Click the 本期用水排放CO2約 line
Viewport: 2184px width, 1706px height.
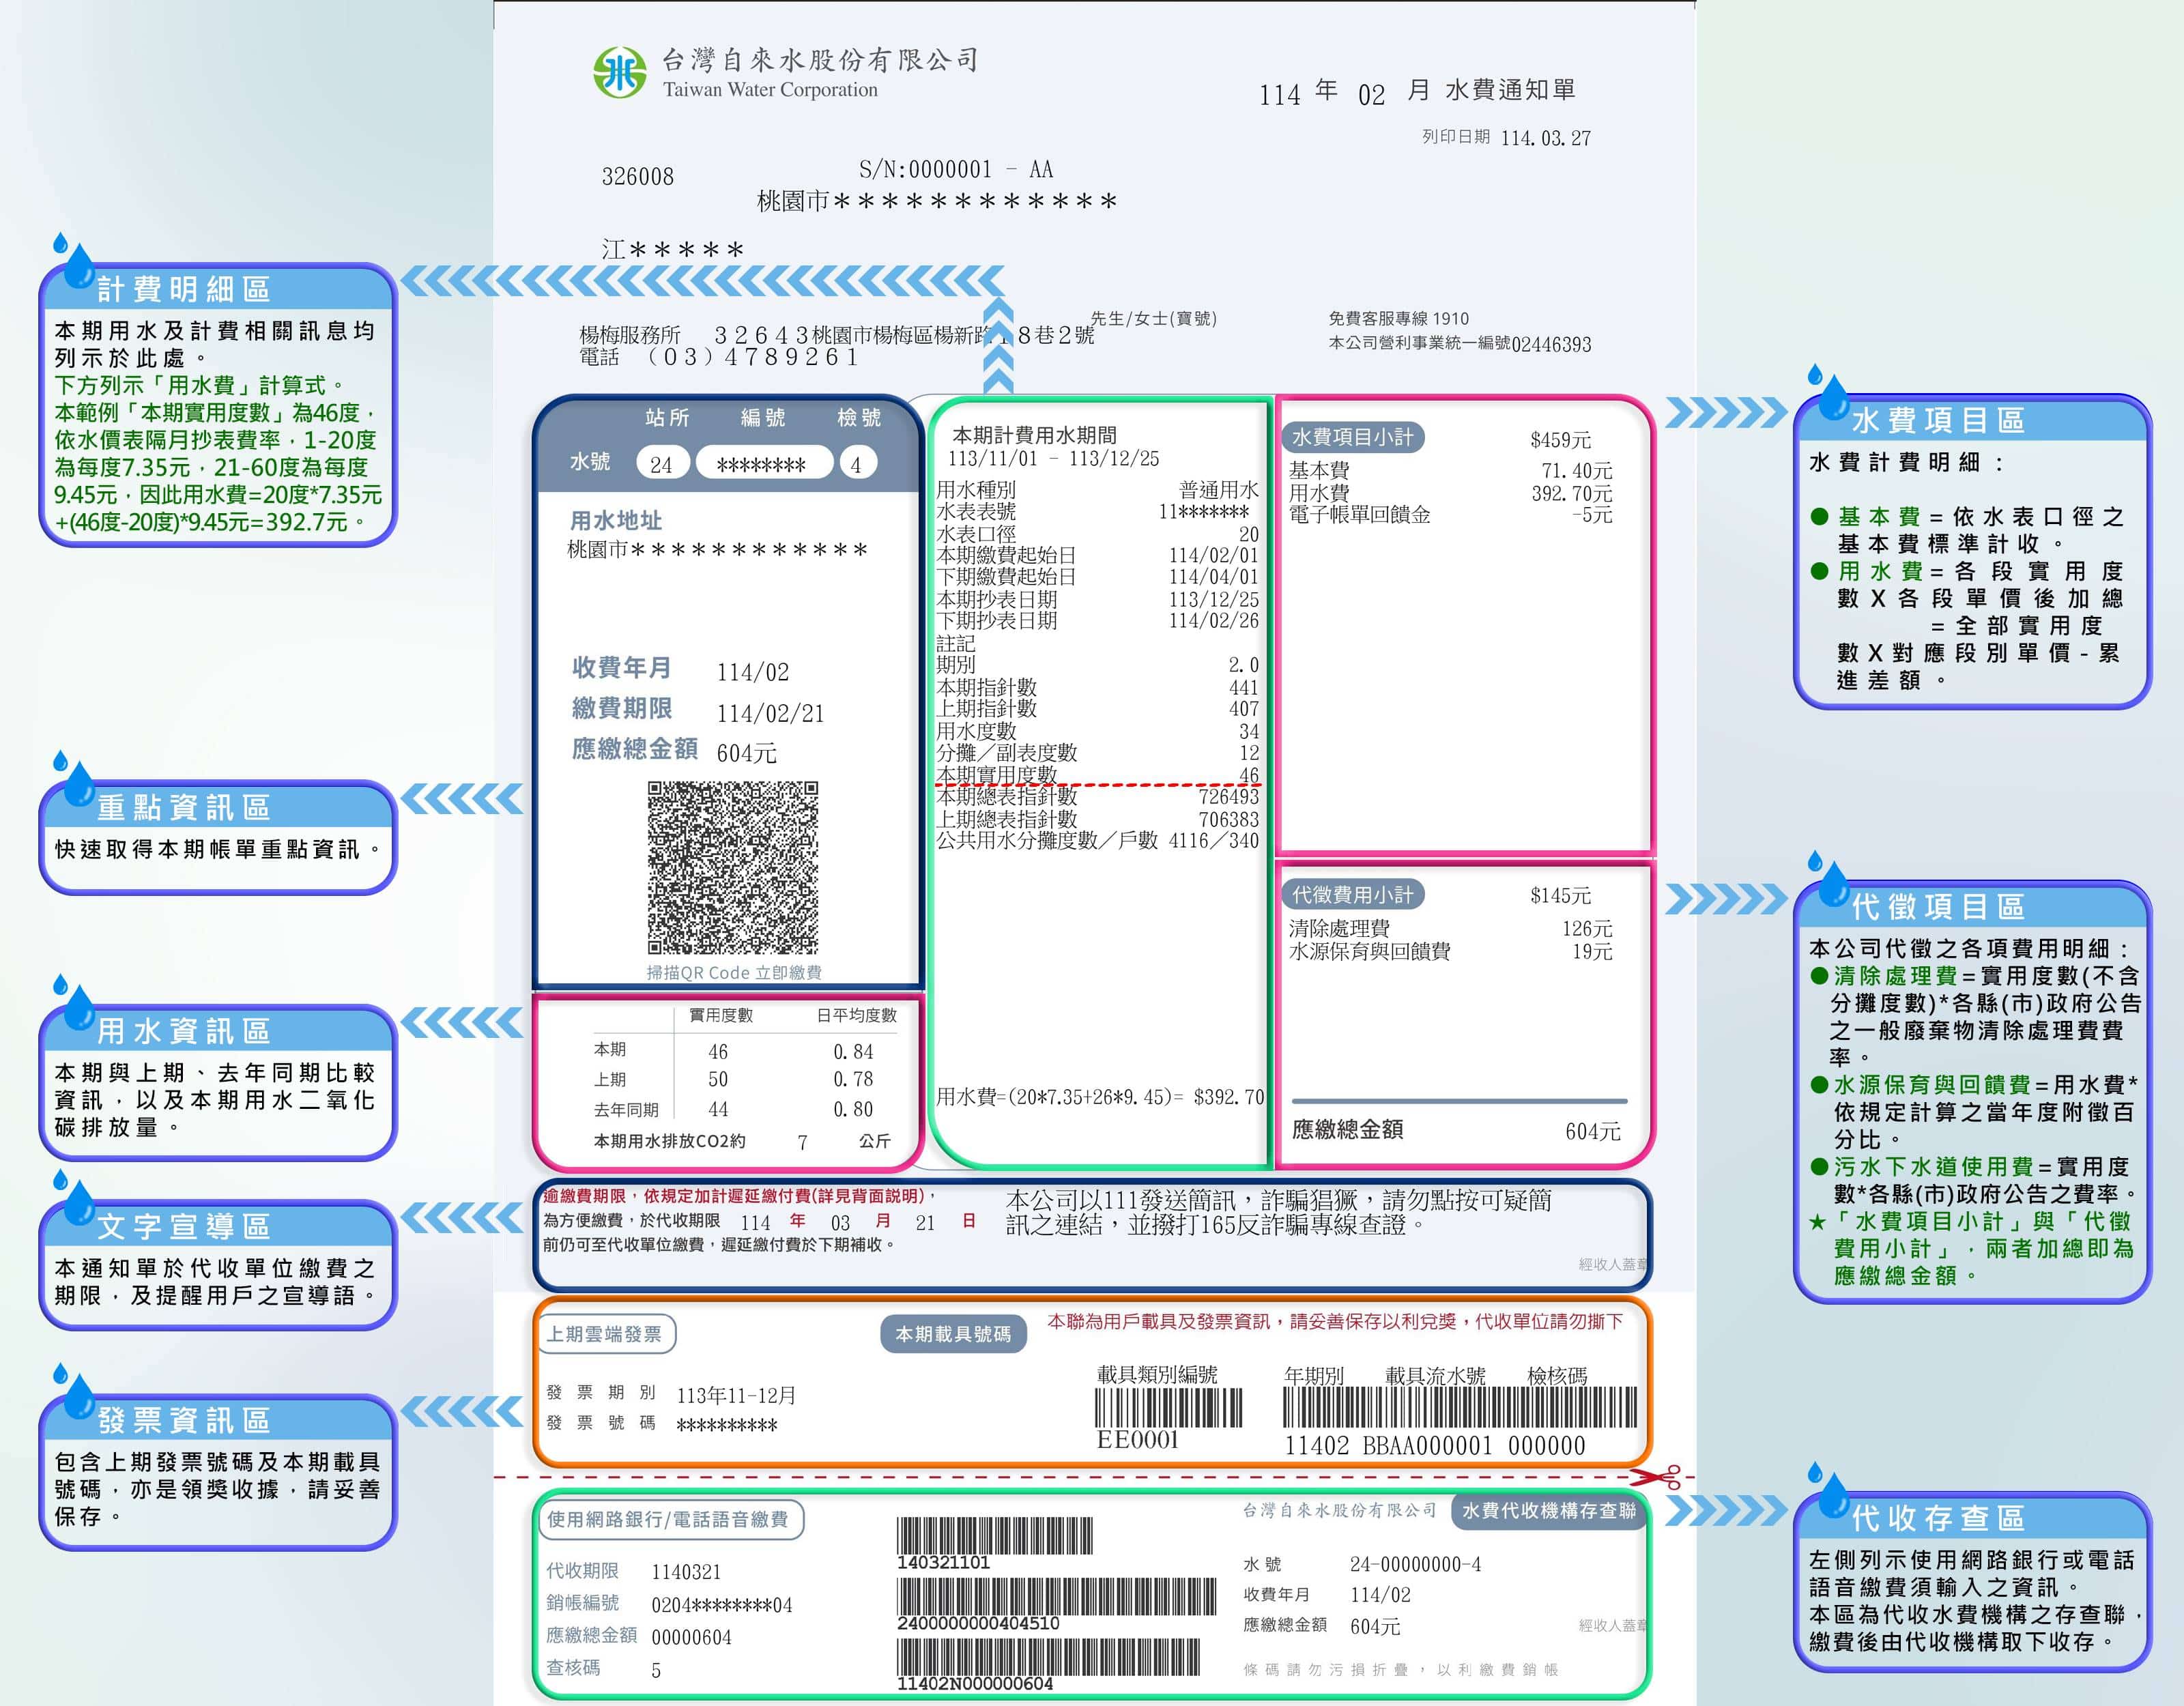[741, 1141]
